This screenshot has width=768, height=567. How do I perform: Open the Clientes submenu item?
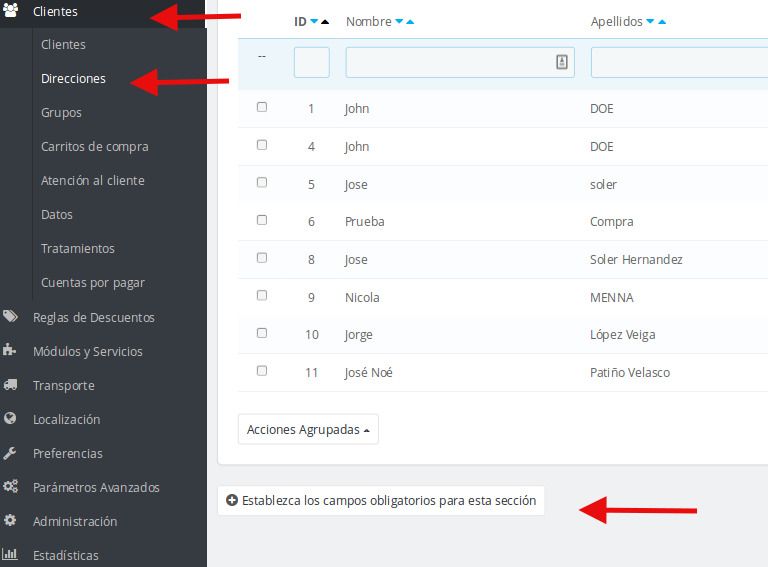point(63,44)
